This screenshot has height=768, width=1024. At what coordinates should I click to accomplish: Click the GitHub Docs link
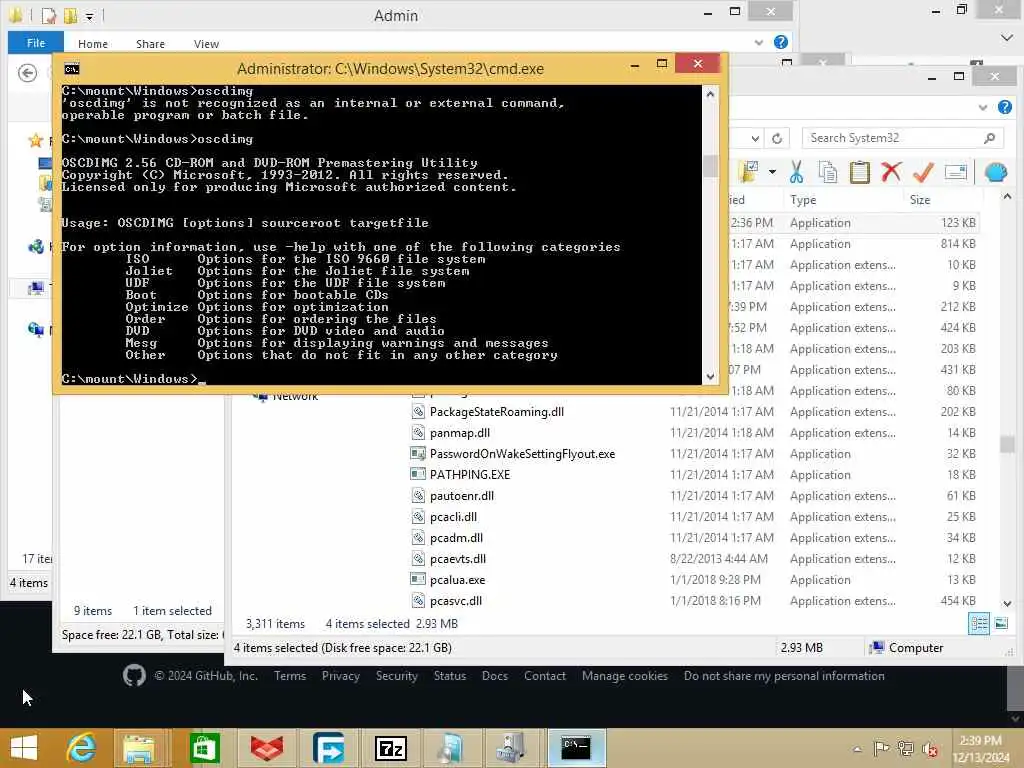(495, 676)
